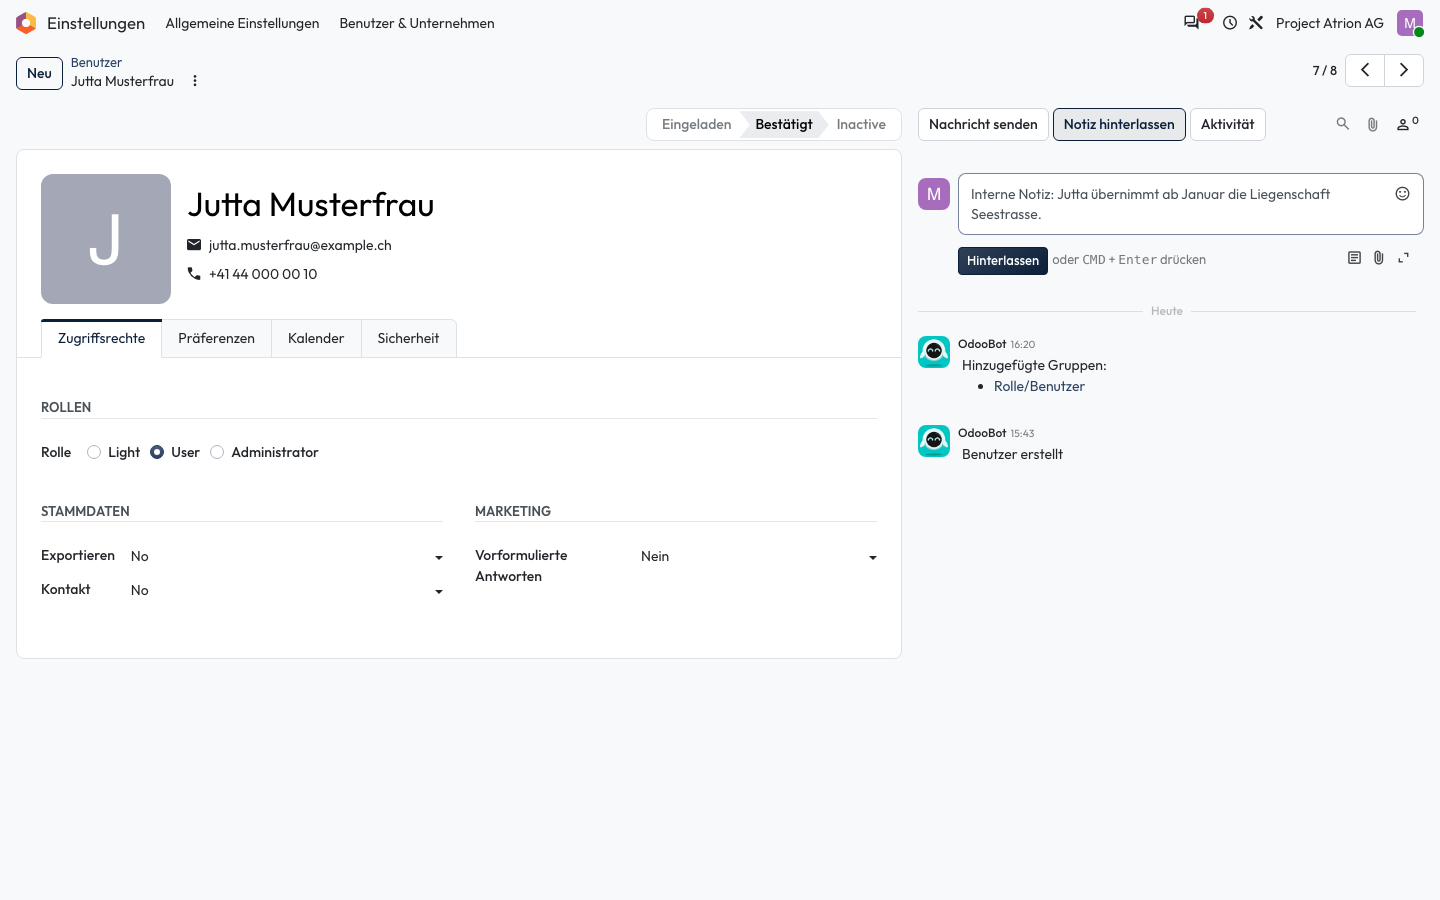Open Benutzer & Unternehmen menu
The height and width of the screenshot is (900, 1440).
coord(417,23)
